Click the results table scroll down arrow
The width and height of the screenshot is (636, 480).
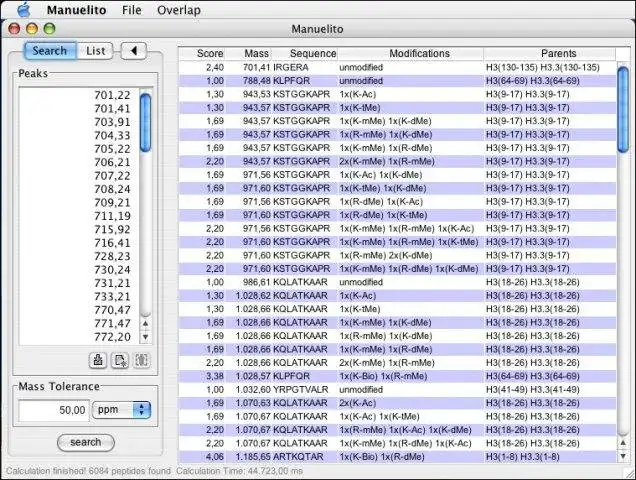(x=623, y=456)
